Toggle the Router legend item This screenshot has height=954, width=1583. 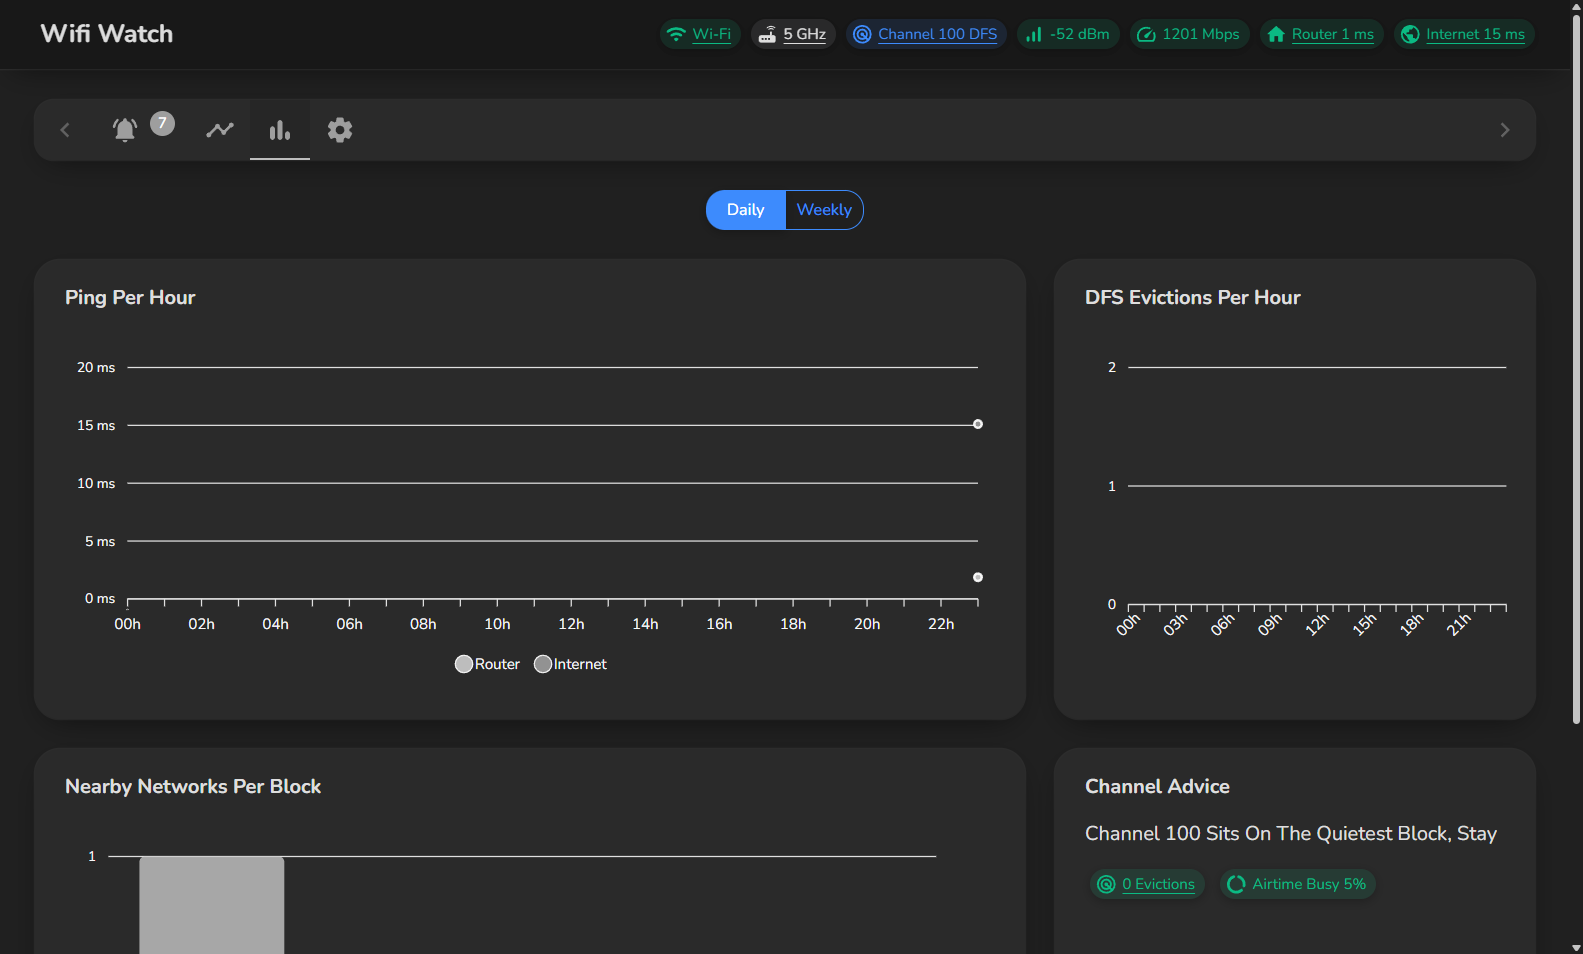pyautogui.click(x=487, y=664)
